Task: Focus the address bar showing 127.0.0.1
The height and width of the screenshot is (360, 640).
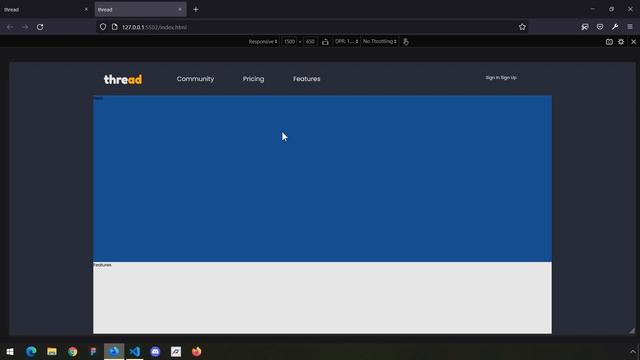Action: 312,27
